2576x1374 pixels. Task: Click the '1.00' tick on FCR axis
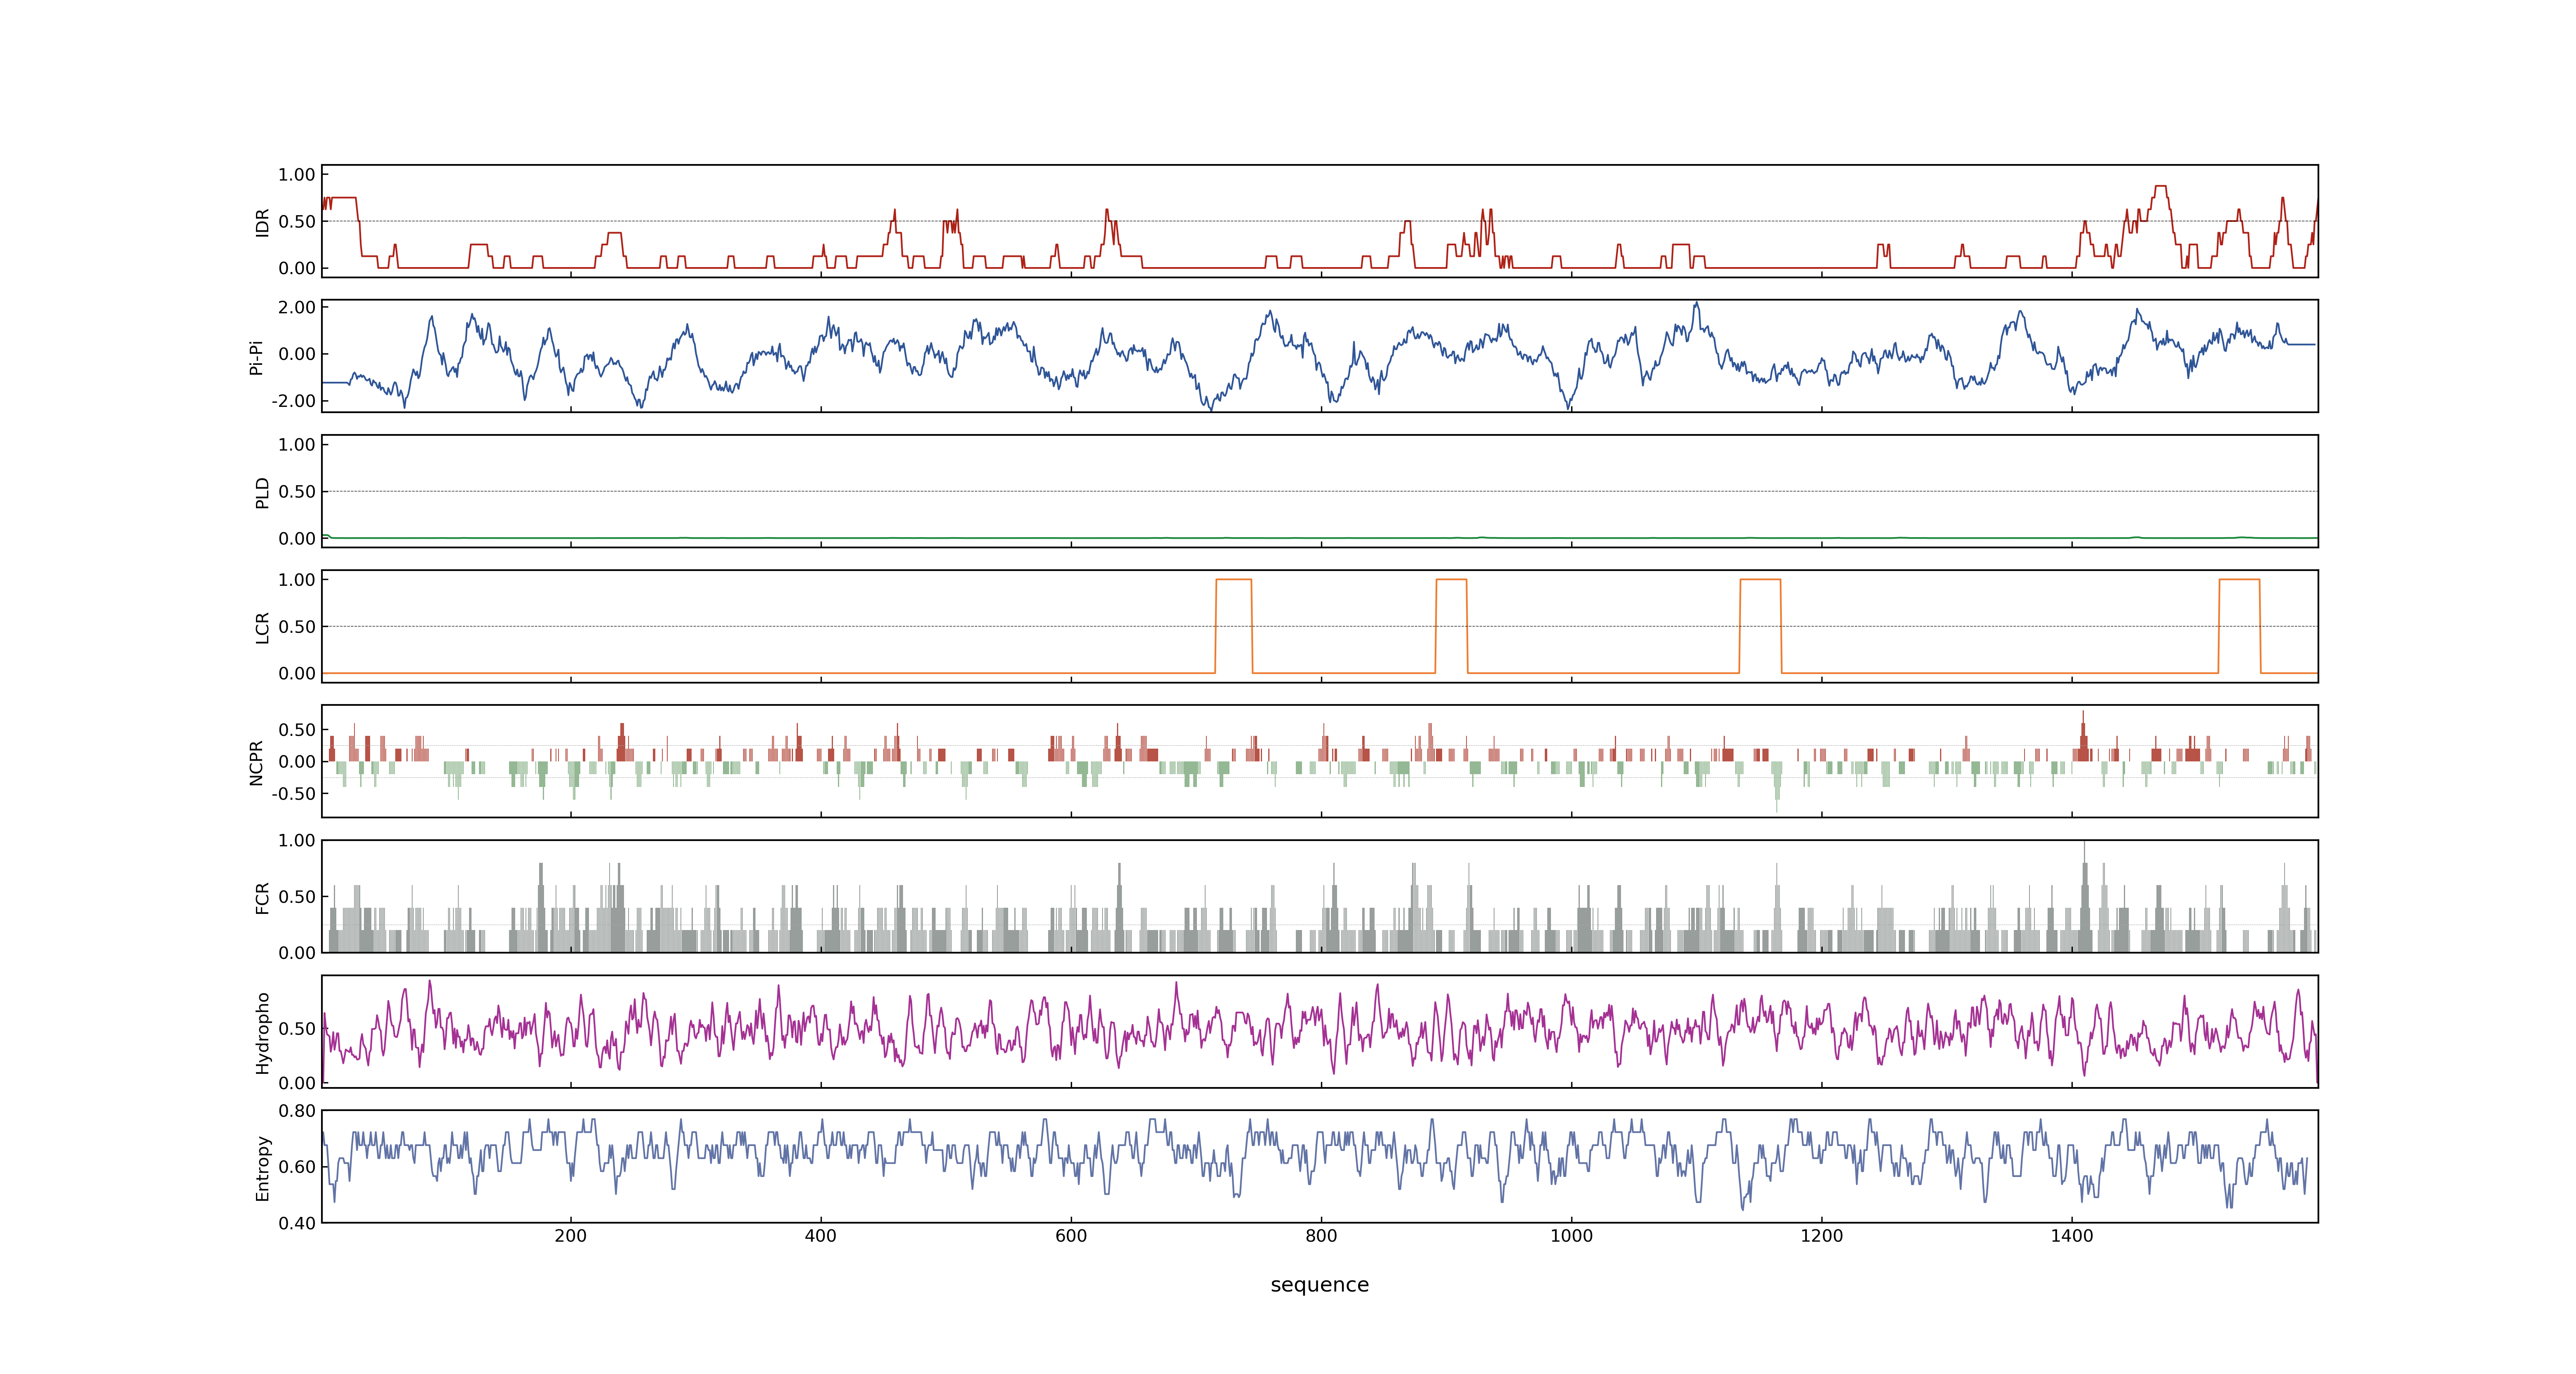coord(297,841)
